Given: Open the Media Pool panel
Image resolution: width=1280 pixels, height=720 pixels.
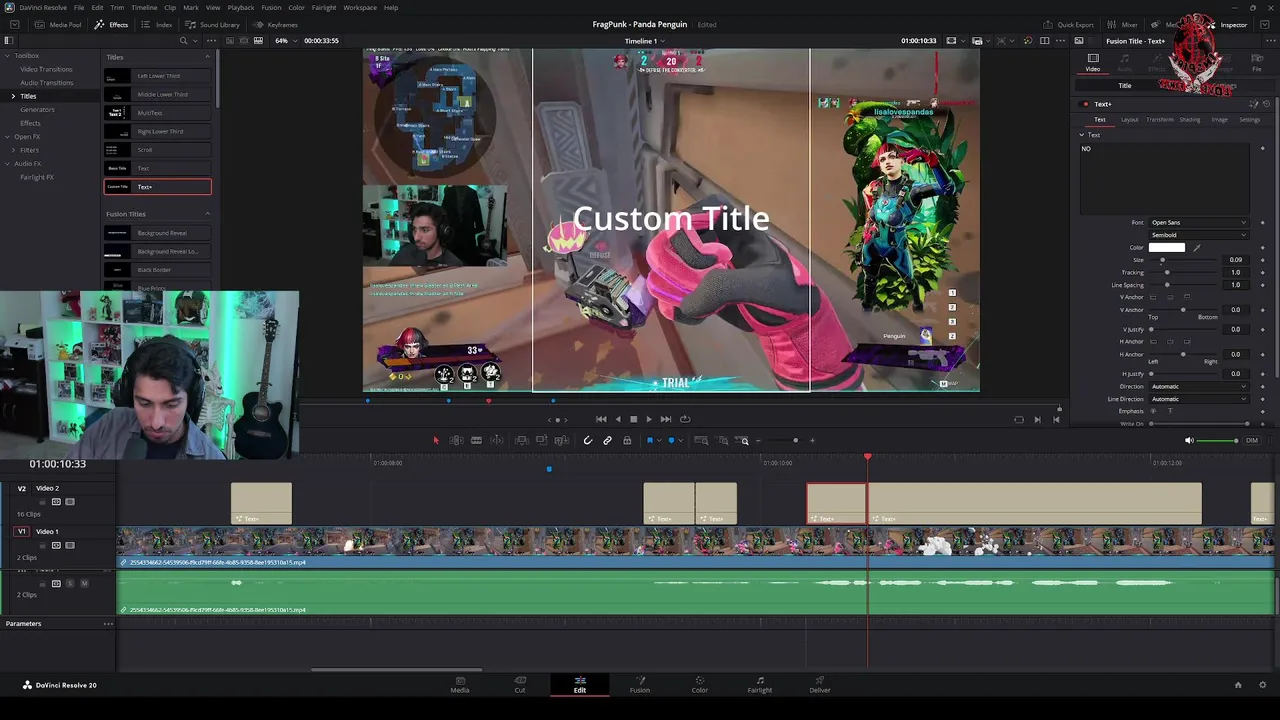Looking at the screenshot, I should [x=59, y=25].
